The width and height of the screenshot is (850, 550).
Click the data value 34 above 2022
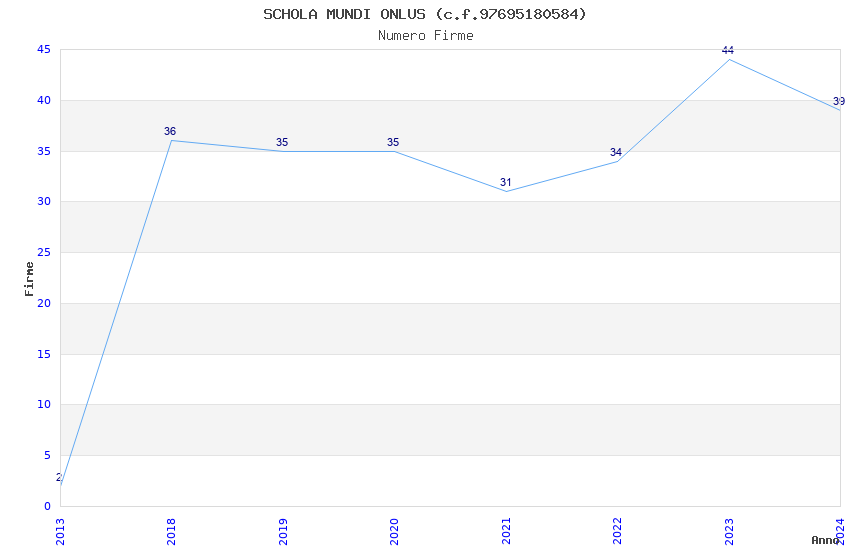pos(616,152)
